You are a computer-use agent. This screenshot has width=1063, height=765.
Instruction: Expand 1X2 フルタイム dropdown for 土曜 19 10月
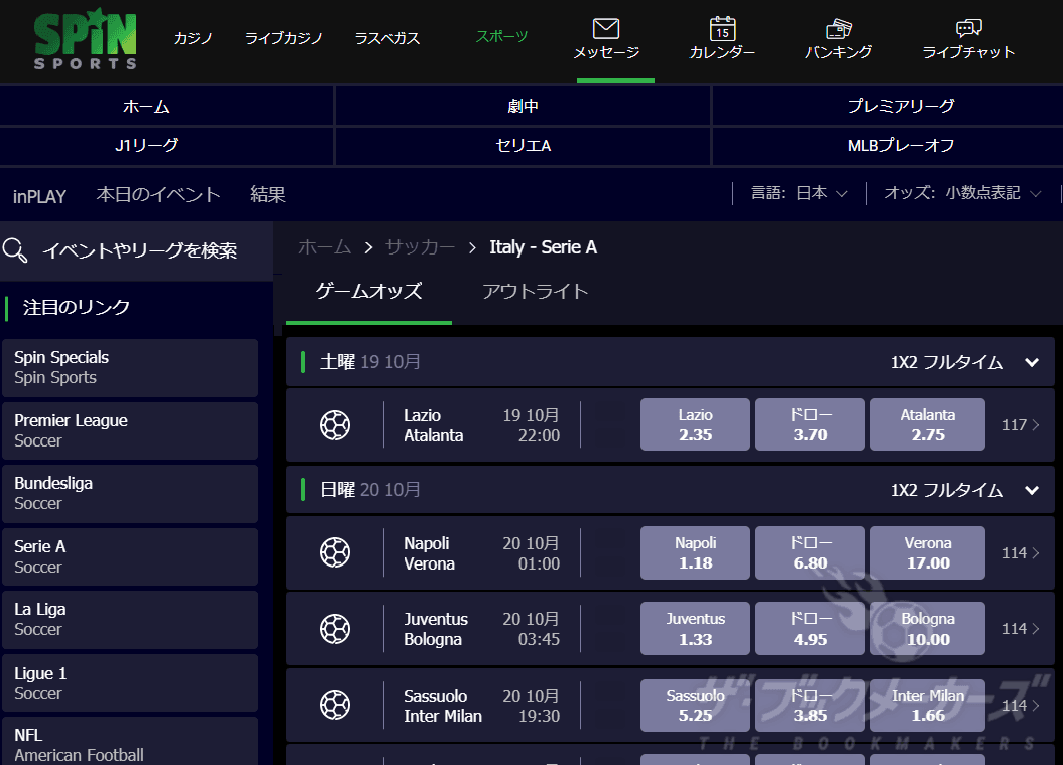click(965, 362)
